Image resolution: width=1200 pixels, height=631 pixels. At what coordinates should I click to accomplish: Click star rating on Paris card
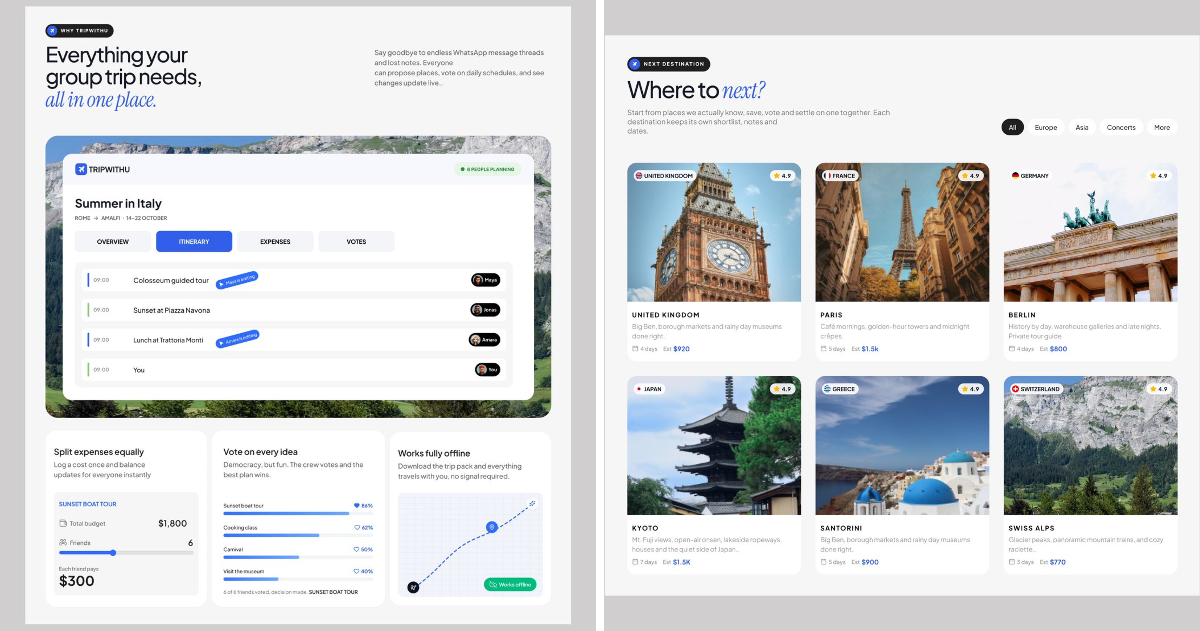point(971,175)
